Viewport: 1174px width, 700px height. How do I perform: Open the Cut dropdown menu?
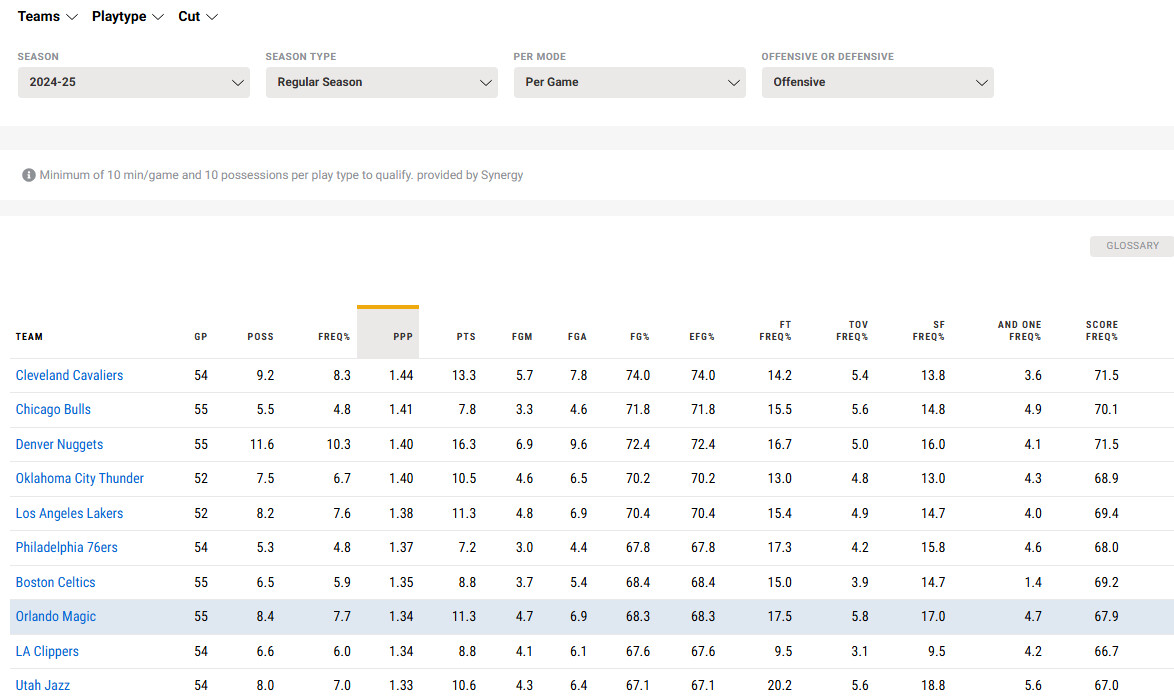(x=198, y=16)
